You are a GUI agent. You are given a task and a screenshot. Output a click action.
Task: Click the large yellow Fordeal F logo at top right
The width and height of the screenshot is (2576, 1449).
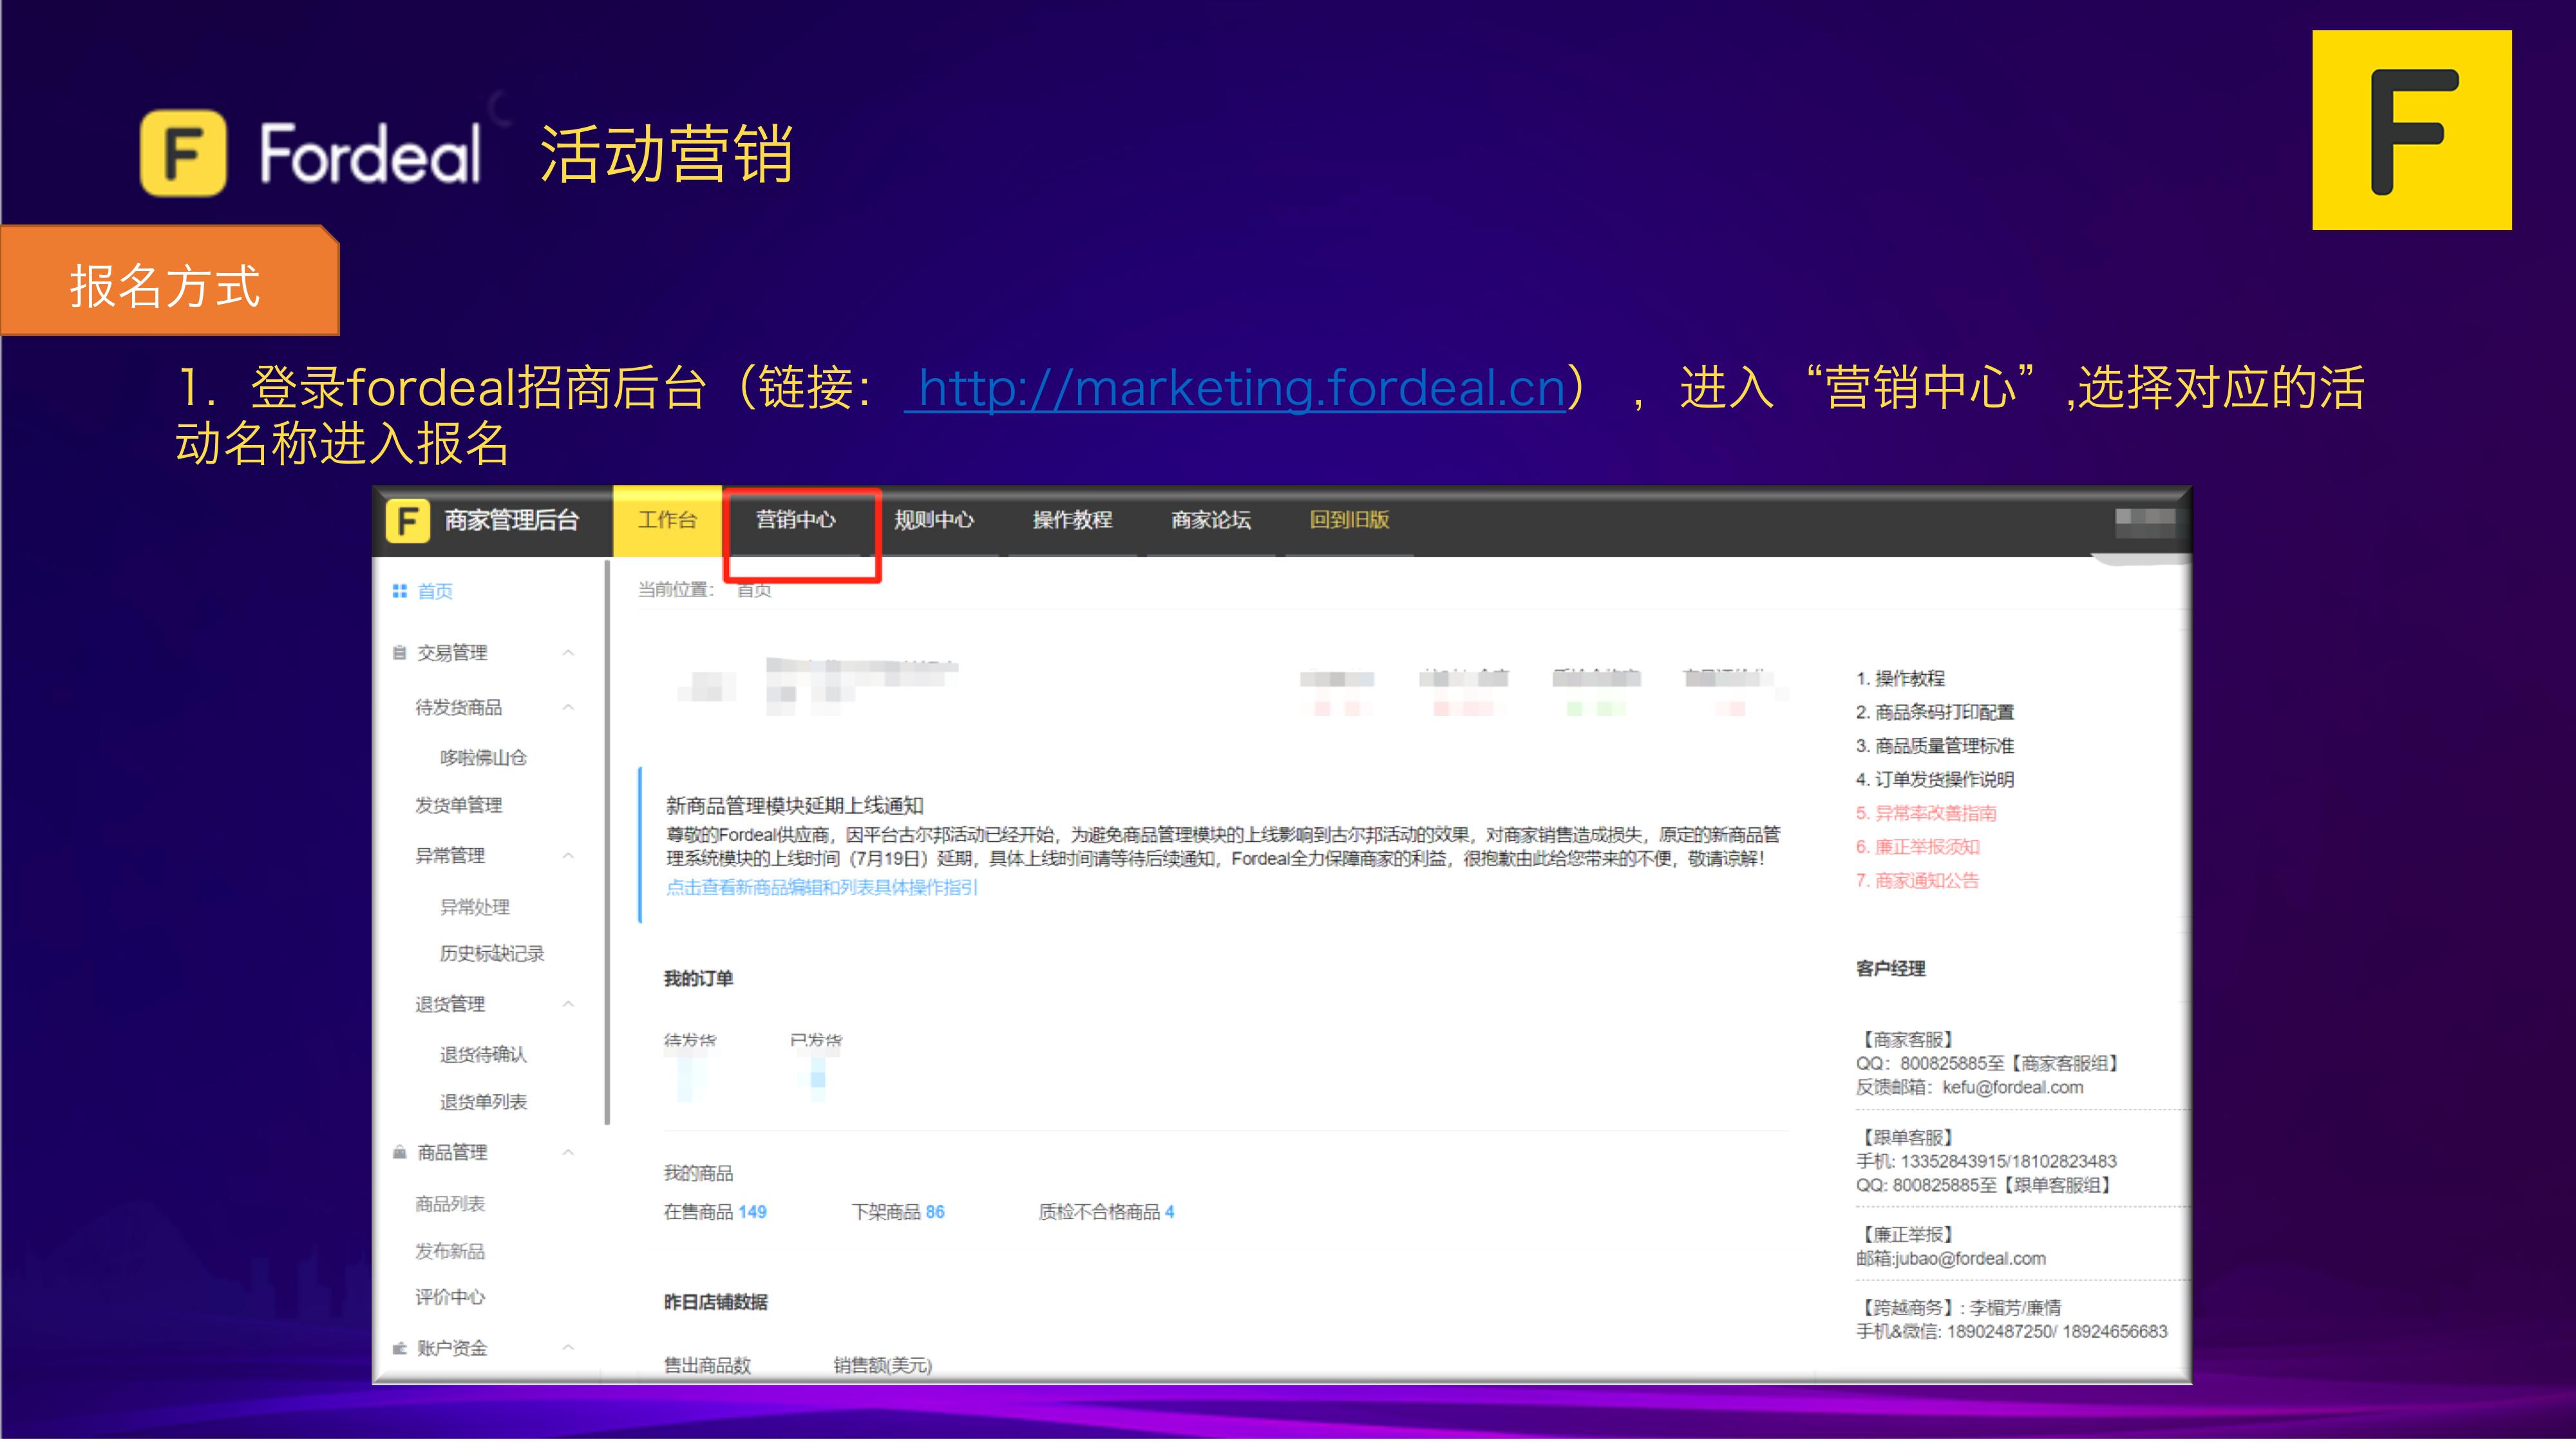click(x=2411, y=130)
